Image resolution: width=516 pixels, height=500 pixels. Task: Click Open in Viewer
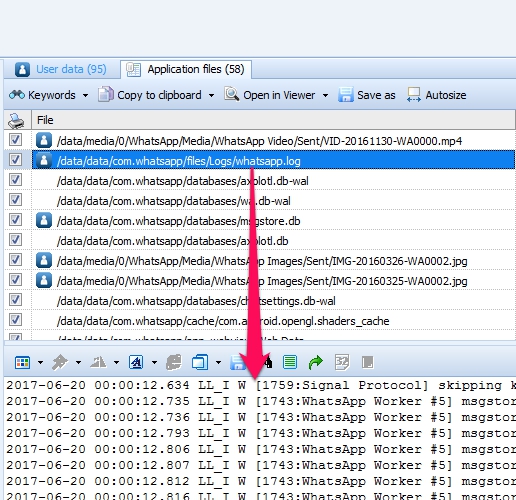(x=270, y=95)
